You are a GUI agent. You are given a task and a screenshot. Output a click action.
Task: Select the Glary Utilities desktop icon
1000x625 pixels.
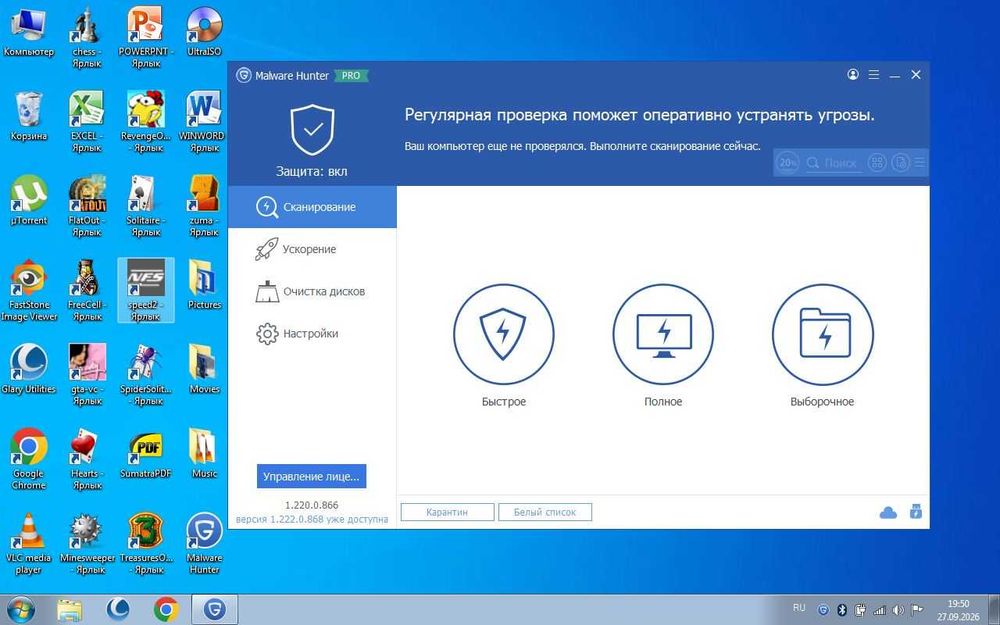tap(29, 369)
